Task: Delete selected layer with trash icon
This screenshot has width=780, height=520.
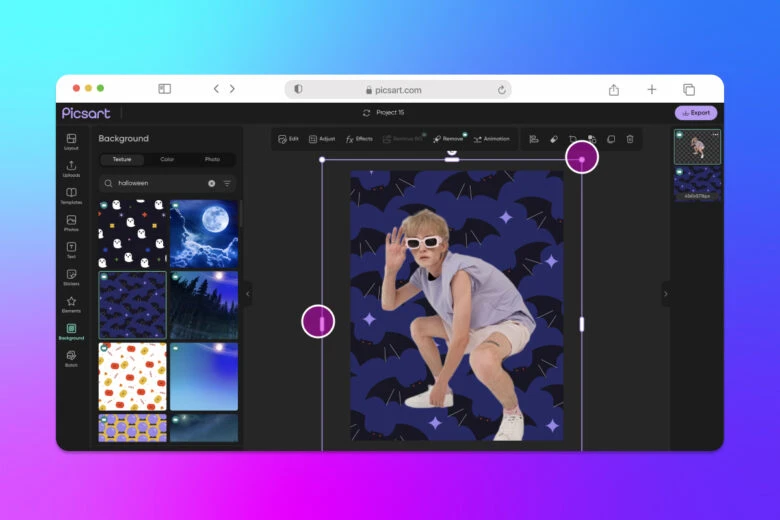Action: tap(630, 139)
